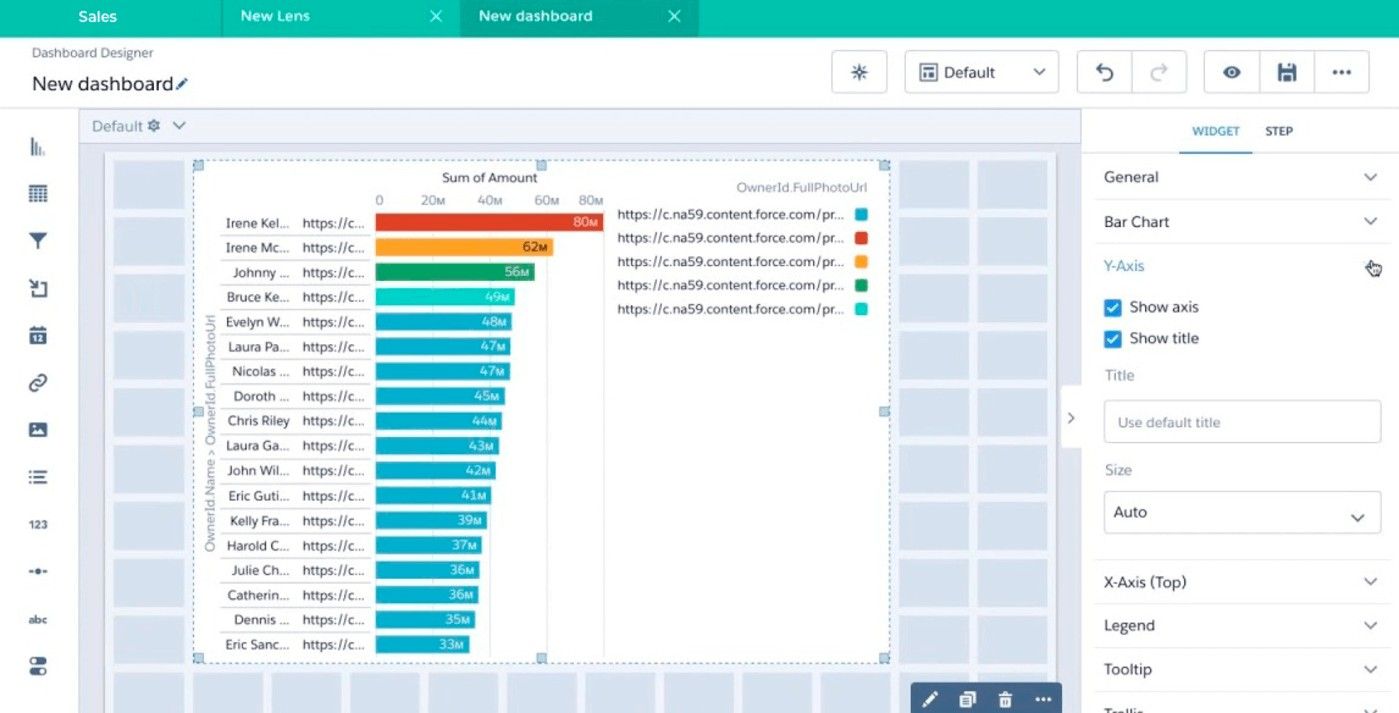Image resolution: width=1399 pixels, height=713 pixels.
Task: Click the date widget calendar icon
Action: 38,336
